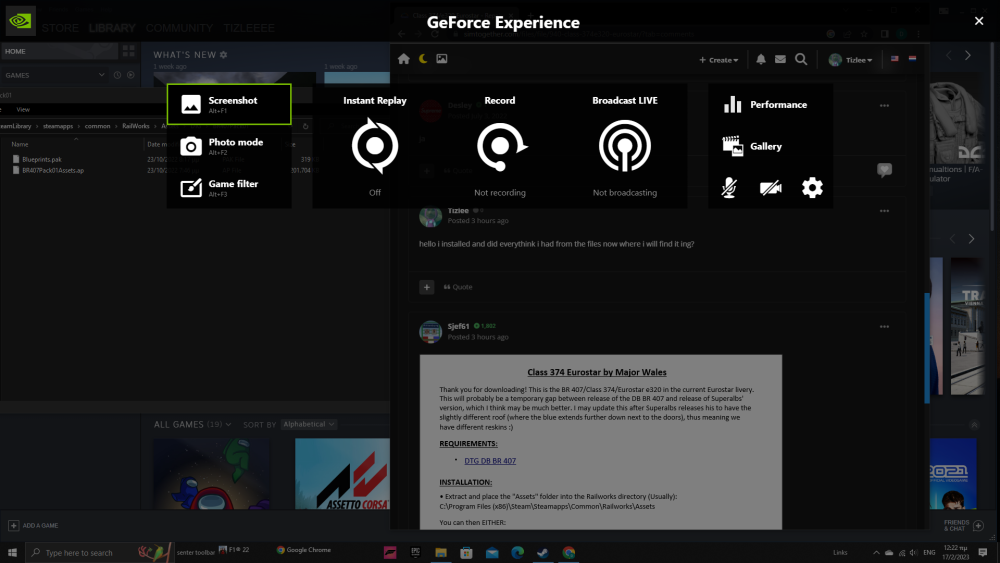Open Steam taskbar icon
The image size is (1000, 563).
543,552
